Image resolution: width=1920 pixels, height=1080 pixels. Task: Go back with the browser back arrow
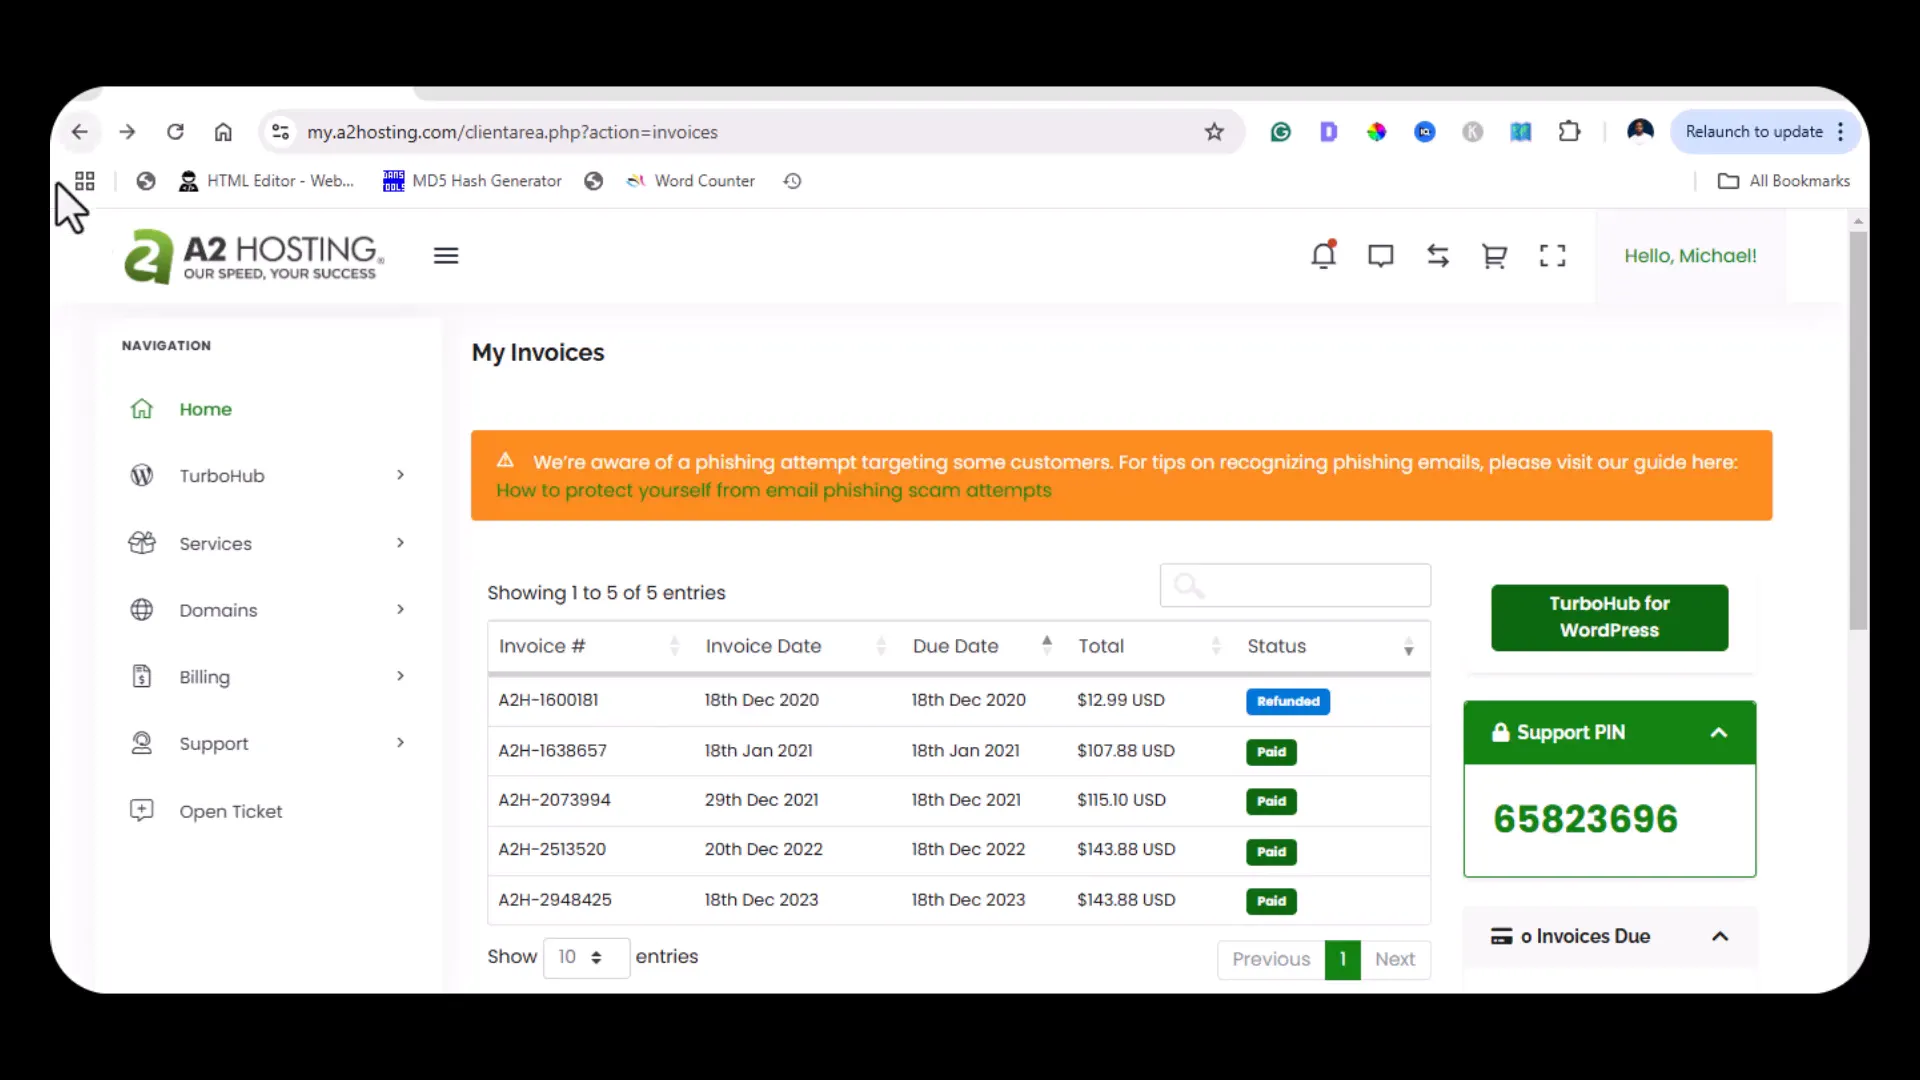[x=80, y=132]
